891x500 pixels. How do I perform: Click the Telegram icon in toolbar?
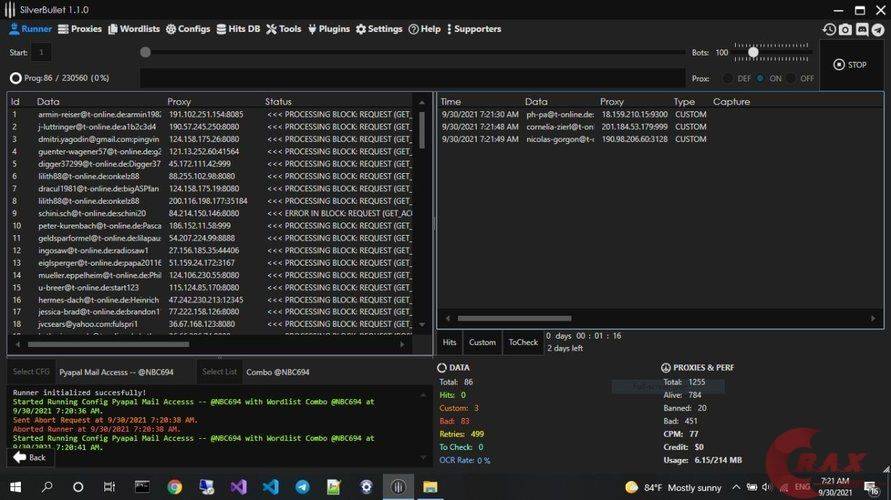click(878, 30)
